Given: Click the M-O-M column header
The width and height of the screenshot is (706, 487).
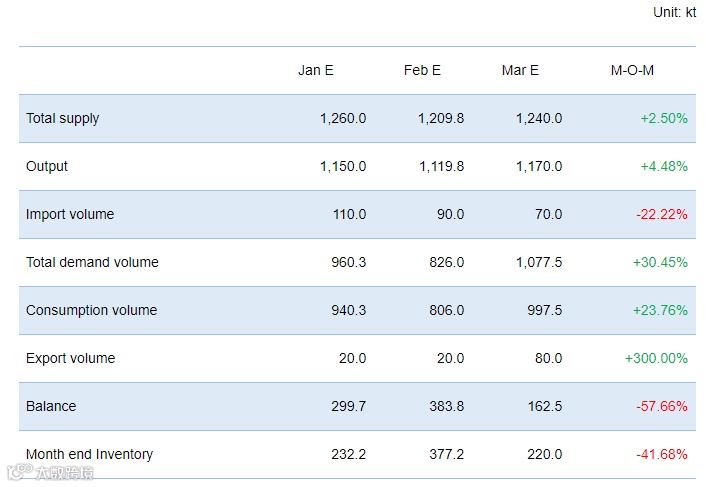Looking at the screenshot, I should coord(632,70).
